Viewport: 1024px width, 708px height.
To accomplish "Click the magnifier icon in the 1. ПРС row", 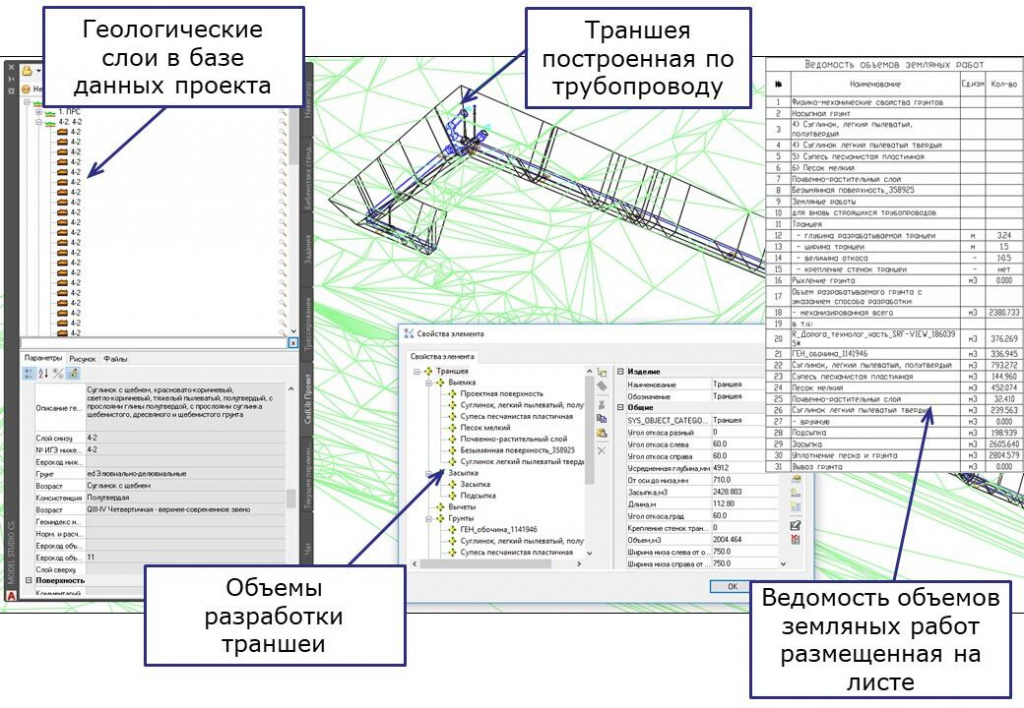I will [x=283, y=112].
